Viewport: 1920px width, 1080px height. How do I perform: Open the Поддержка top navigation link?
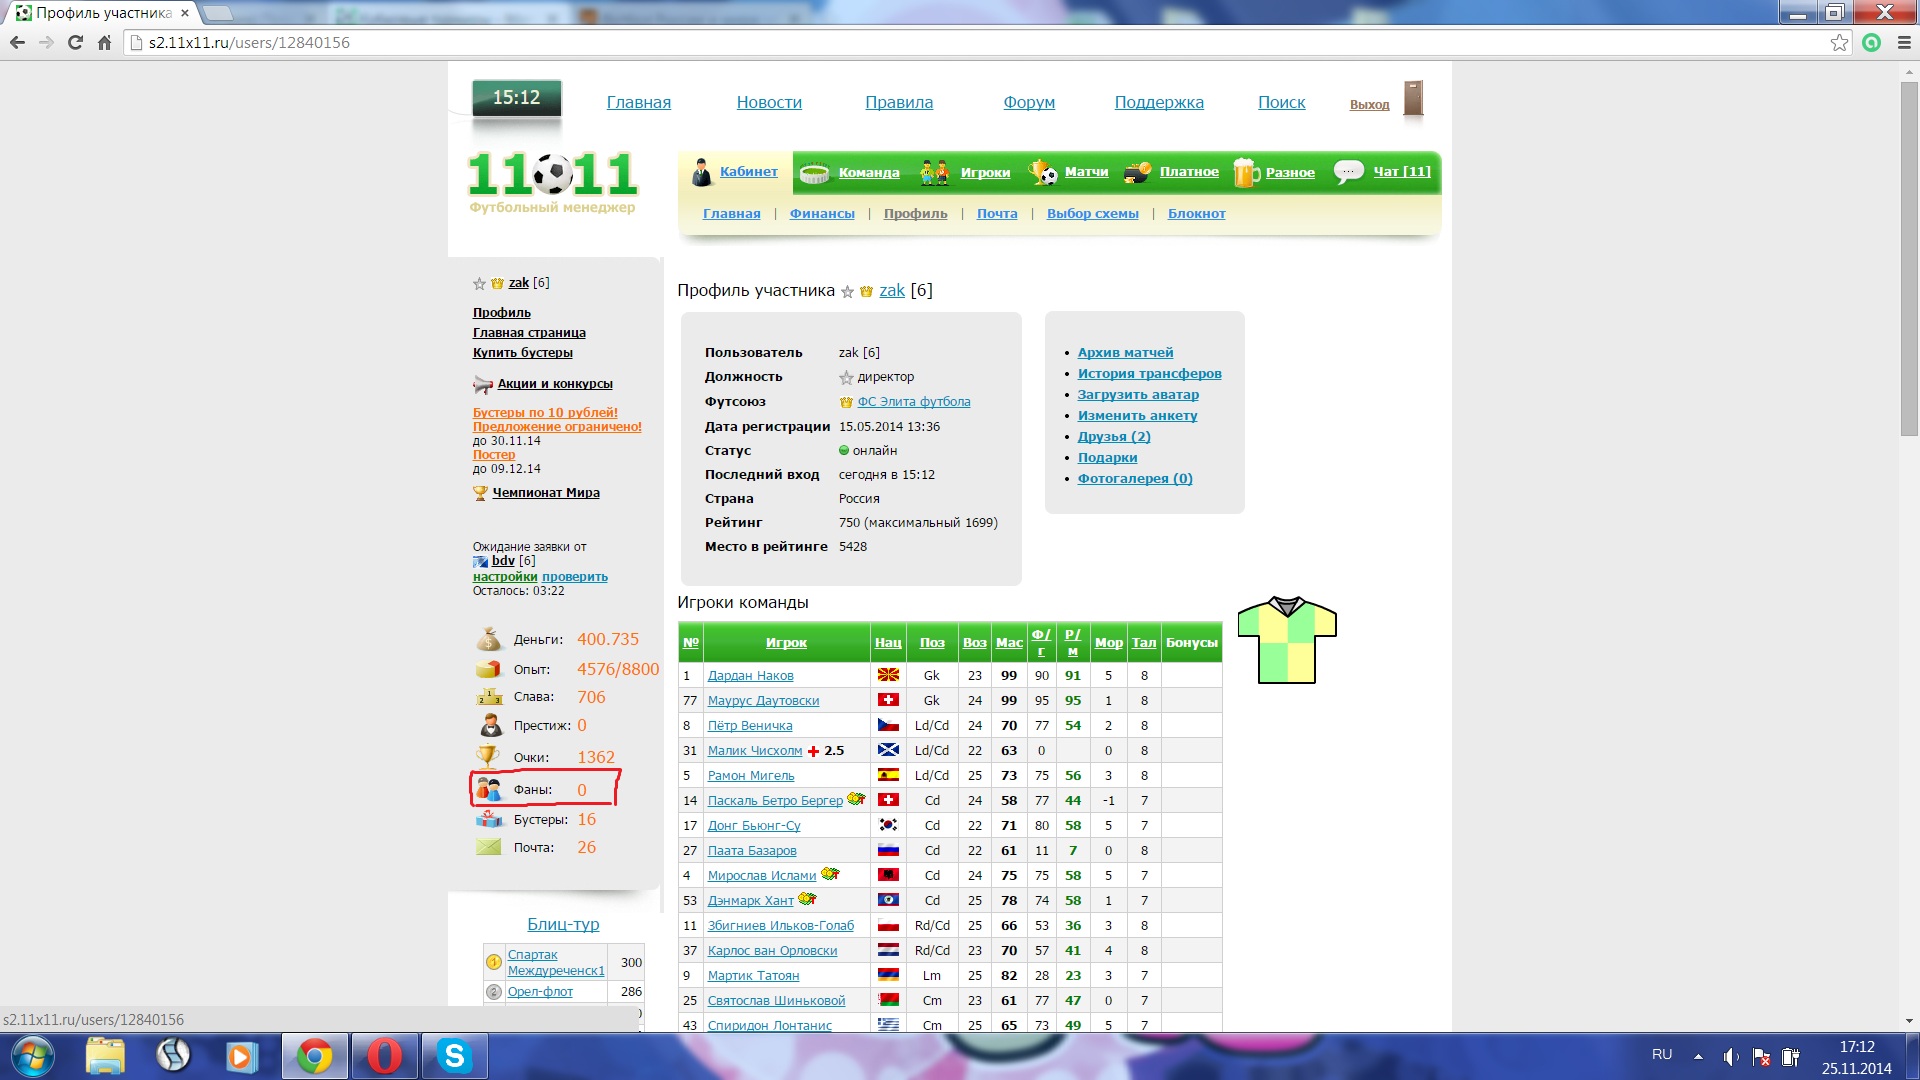point(1159,102)
